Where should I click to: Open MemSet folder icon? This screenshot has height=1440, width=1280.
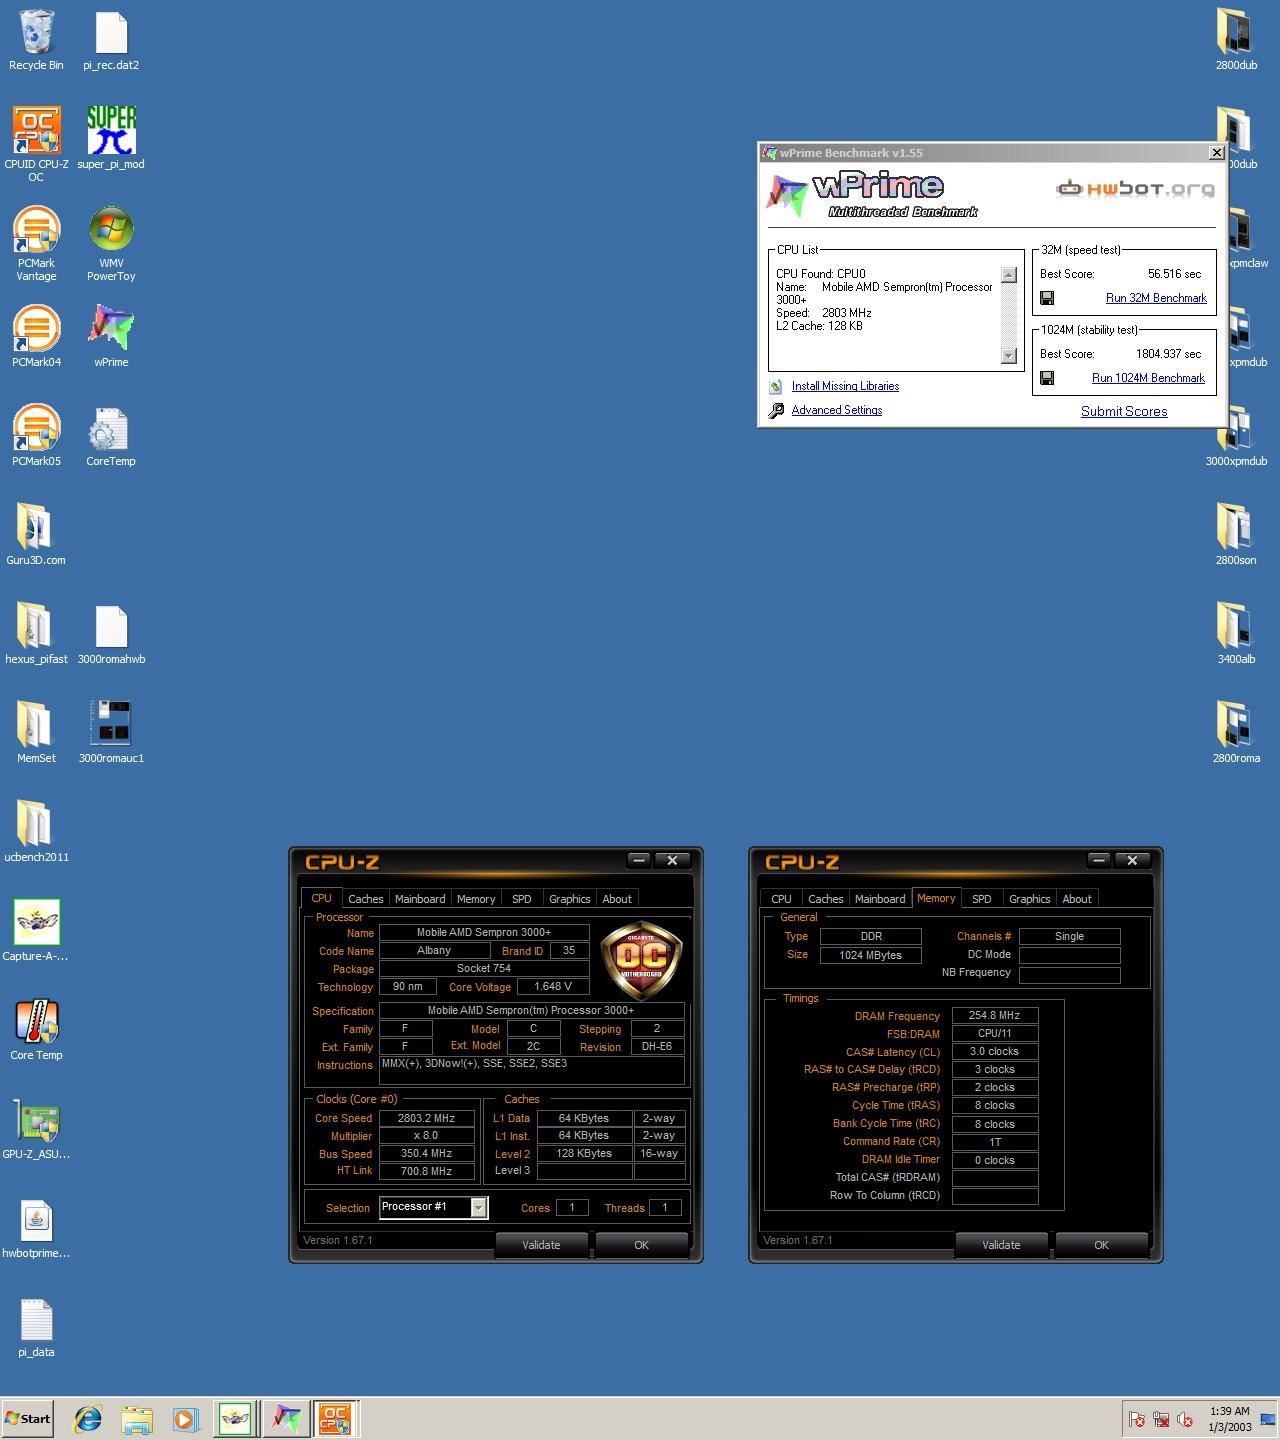click(36, 732)
